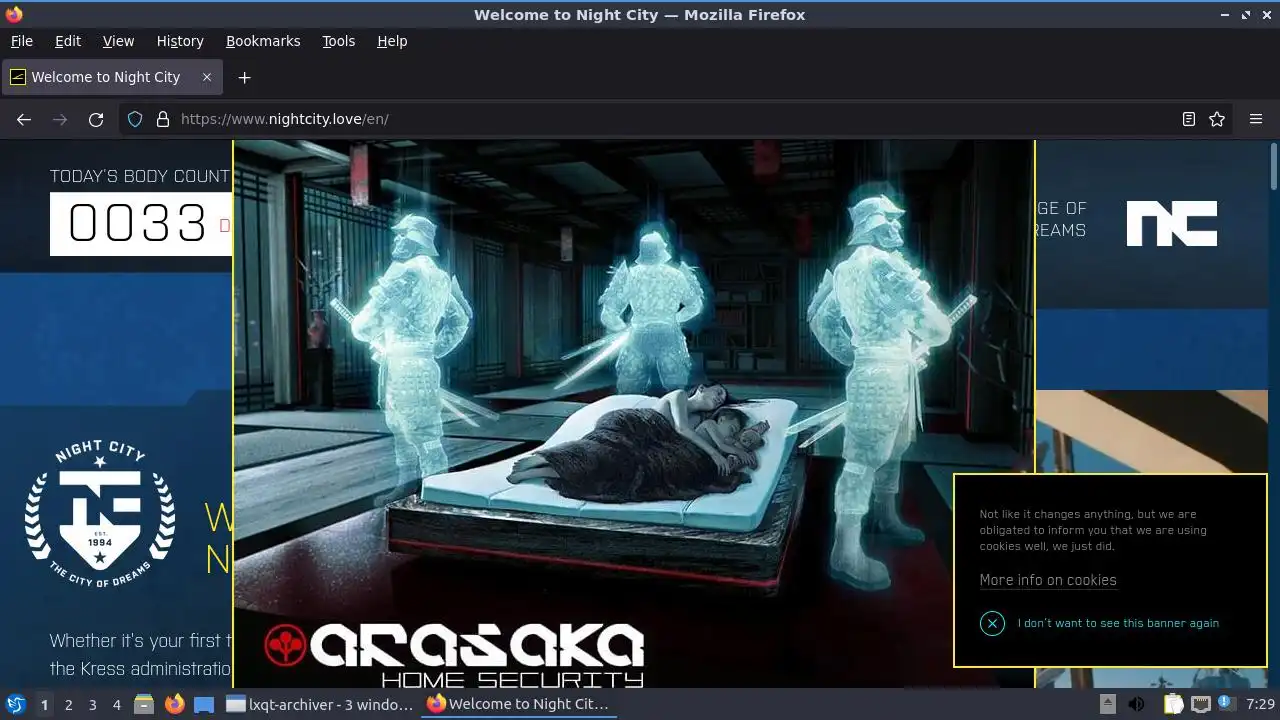Reload the current page
Screen dimensions: 1280x720
click(96, 119)
